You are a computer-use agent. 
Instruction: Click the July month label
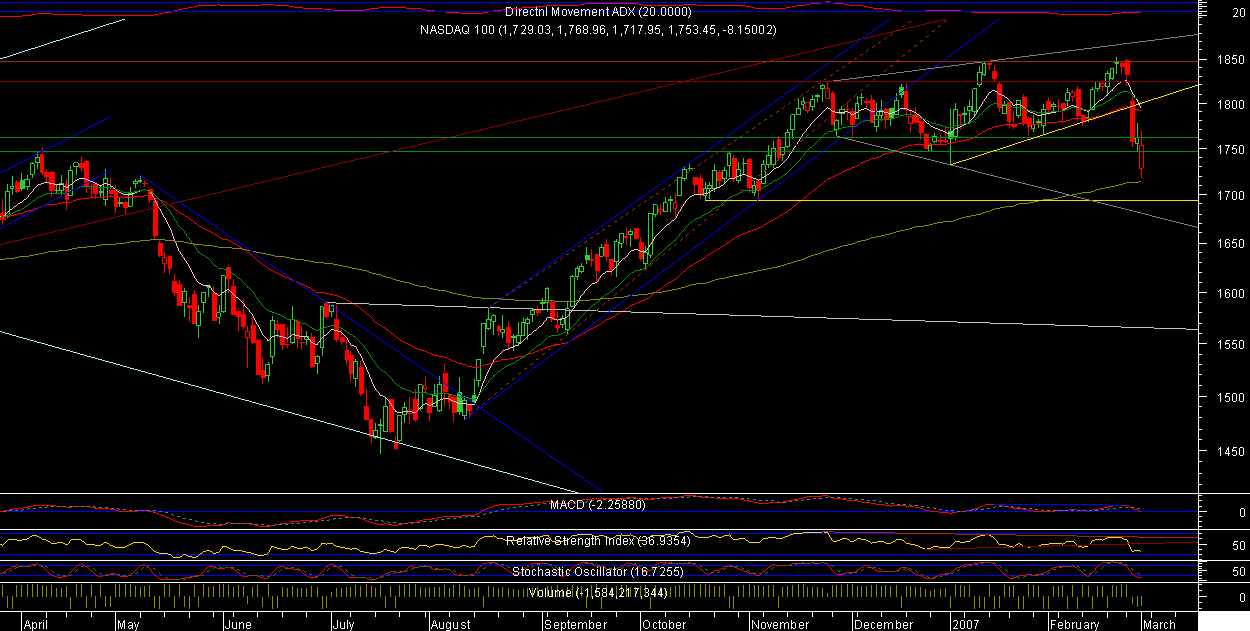343,624
